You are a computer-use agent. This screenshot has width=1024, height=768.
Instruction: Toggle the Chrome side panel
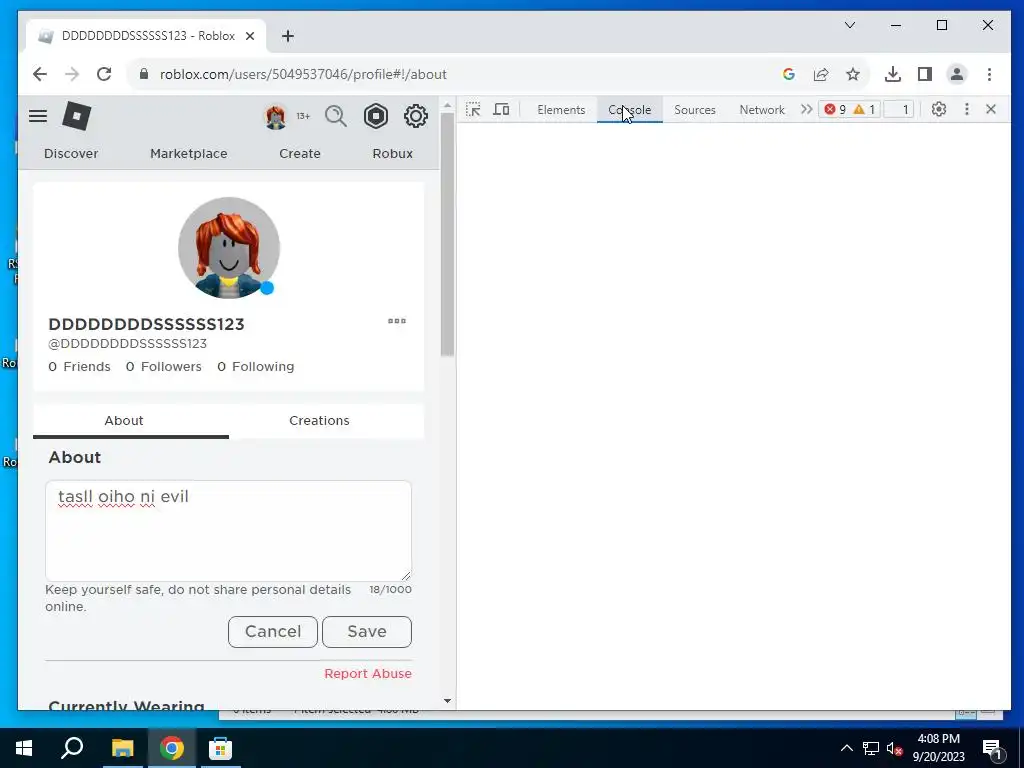point(925,74)
